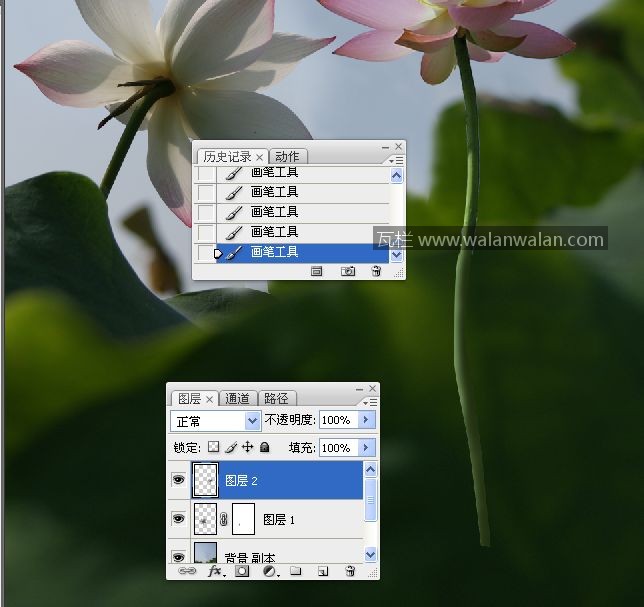
Task: Create a new group with the folder icon
Action: pyautogui.click(x=296, y=571)
